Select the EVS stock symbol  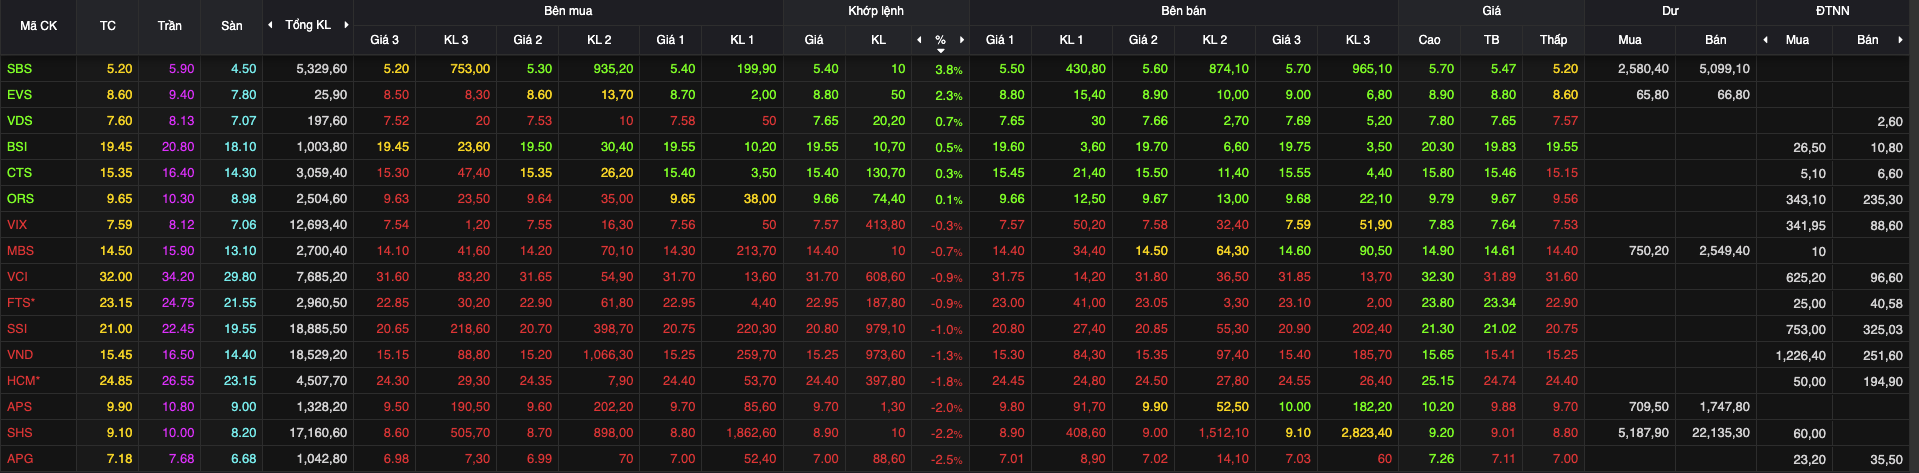(x=19, y=95)
